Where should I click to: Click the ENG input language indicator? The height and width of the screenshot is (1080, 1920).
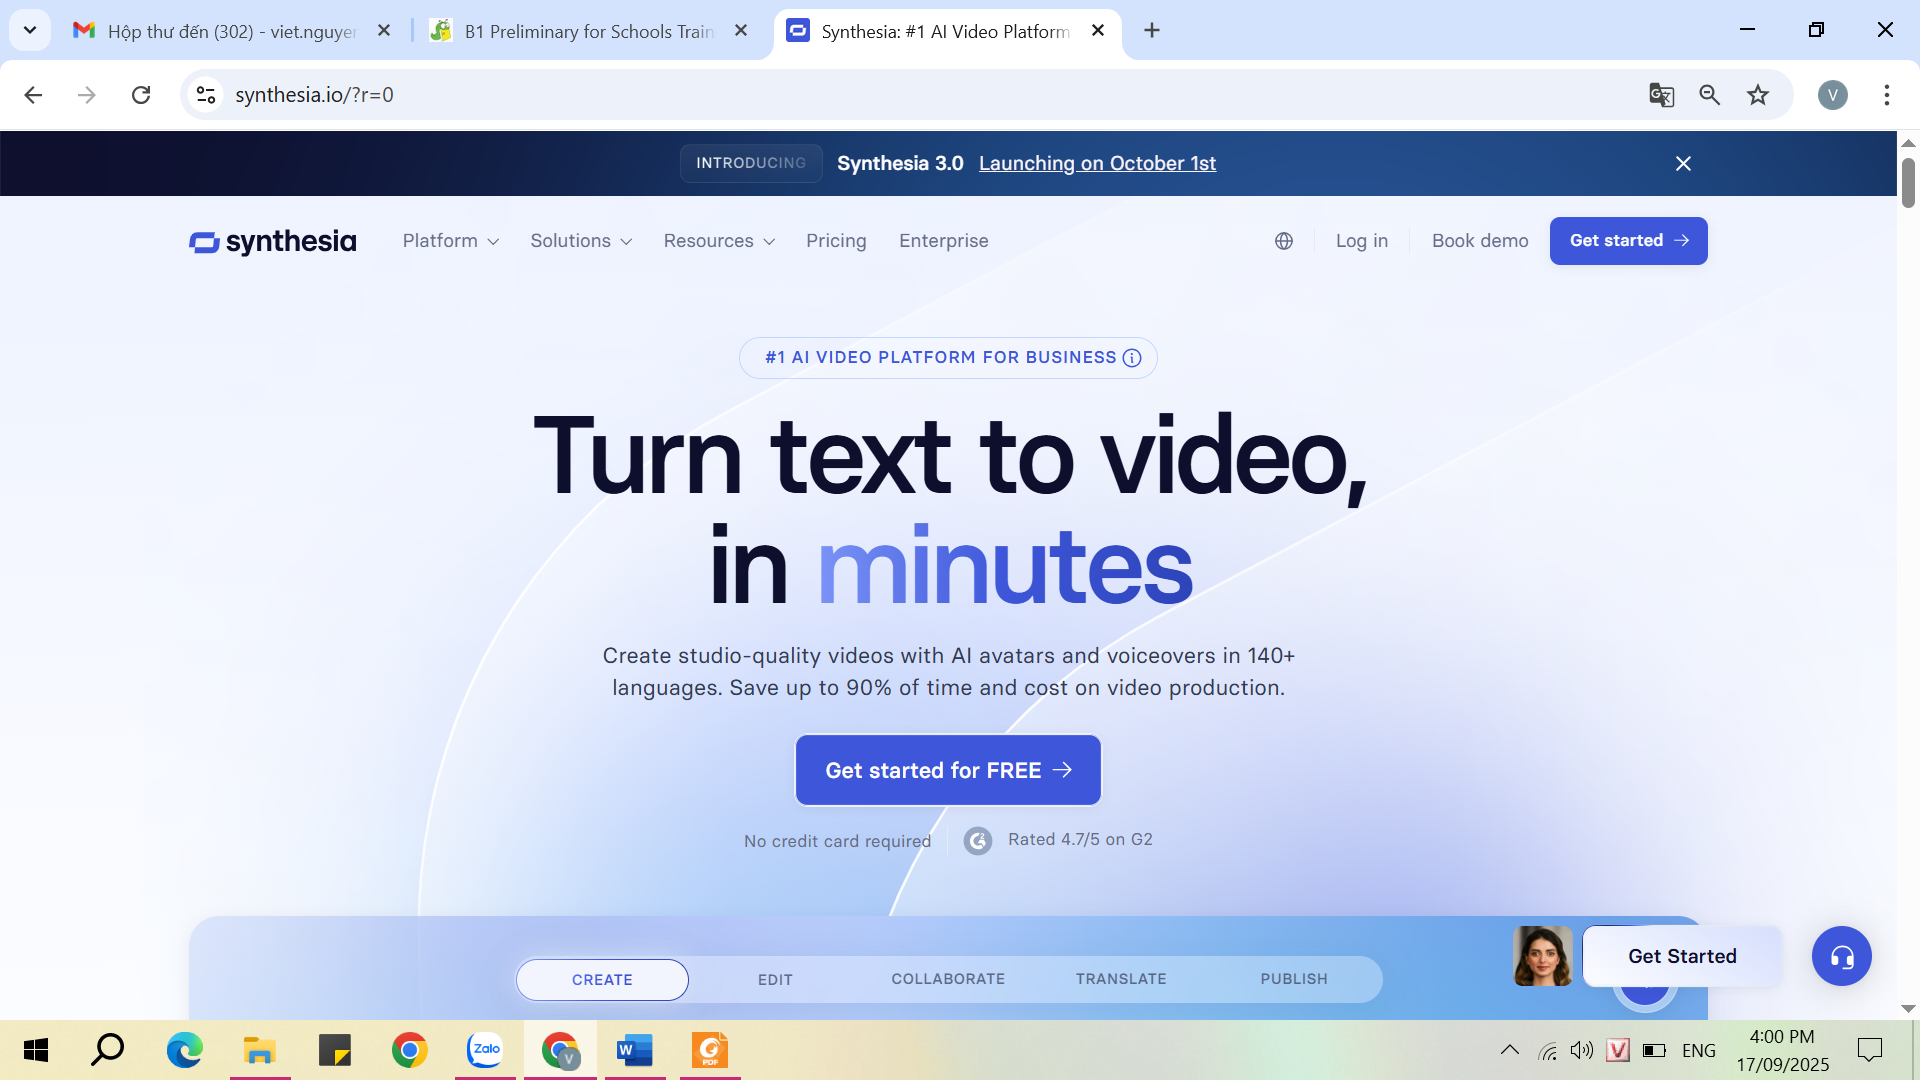(1699, 1050)
